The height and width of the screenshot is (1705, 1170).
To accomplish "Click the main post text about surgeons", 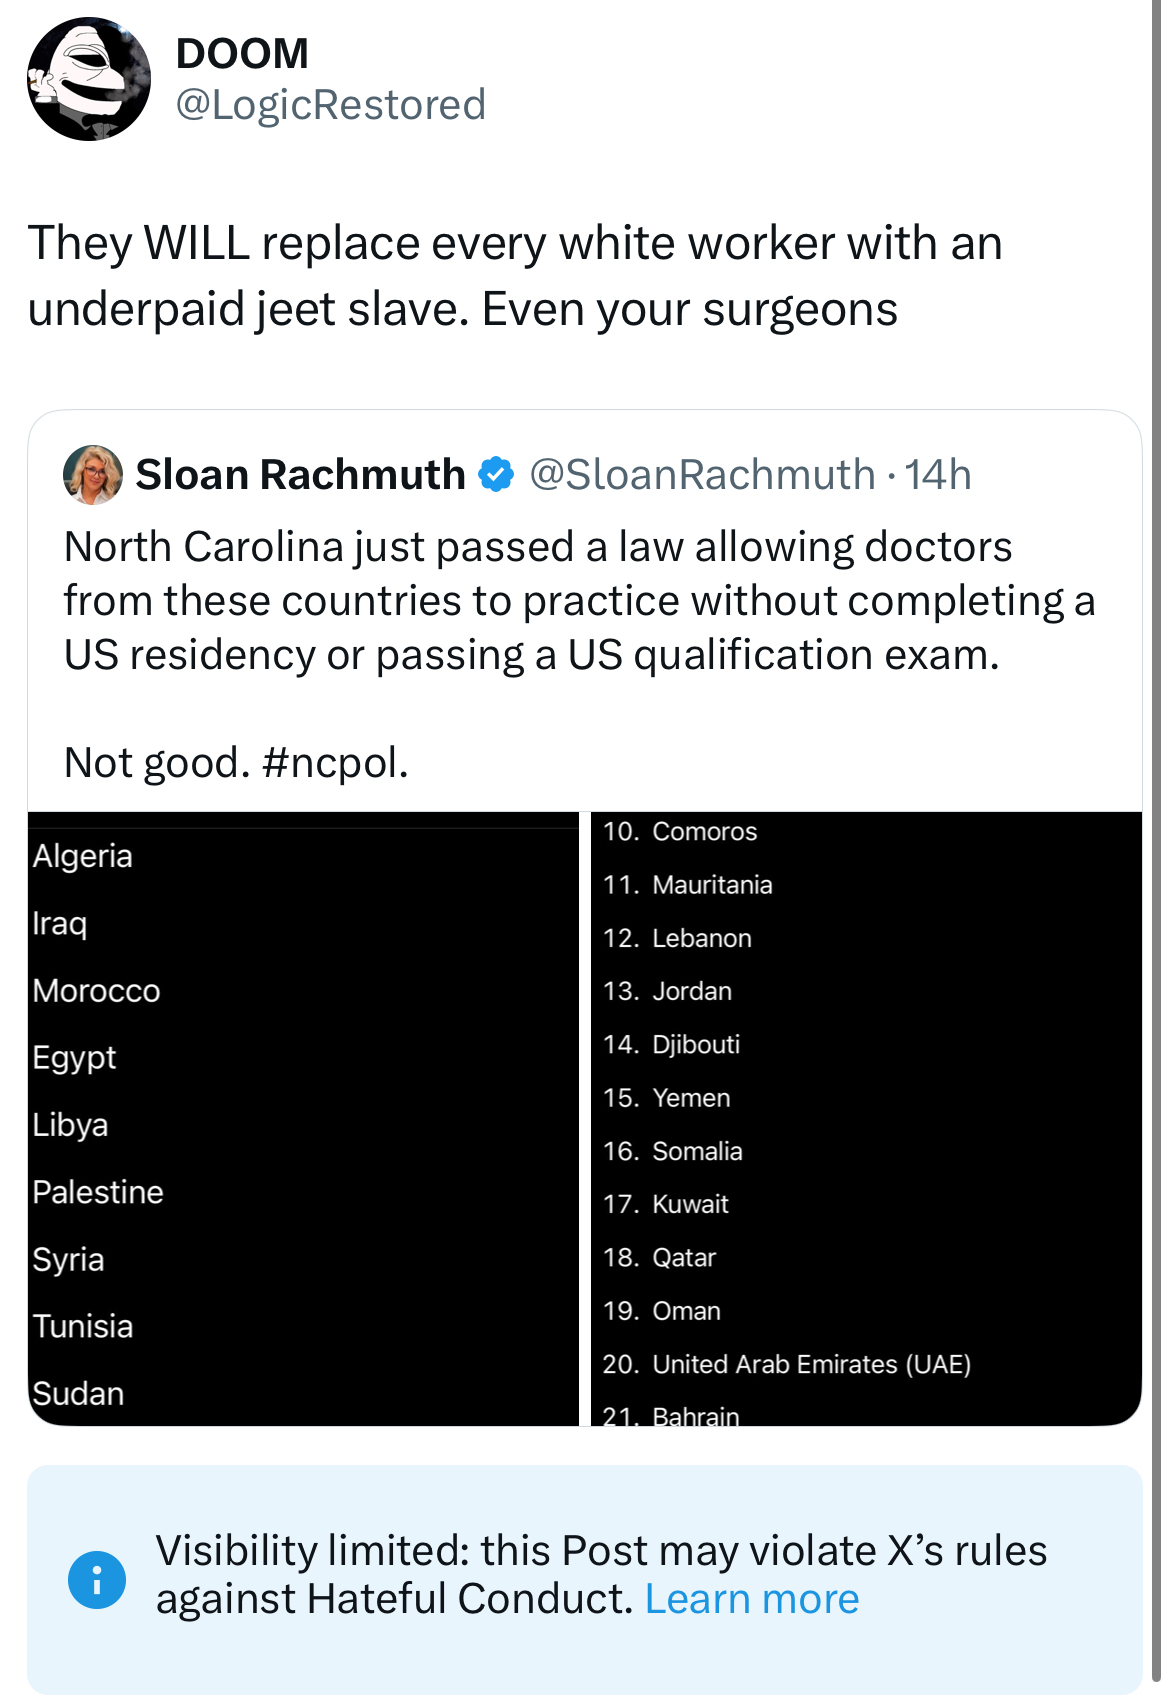I will 515,276.
